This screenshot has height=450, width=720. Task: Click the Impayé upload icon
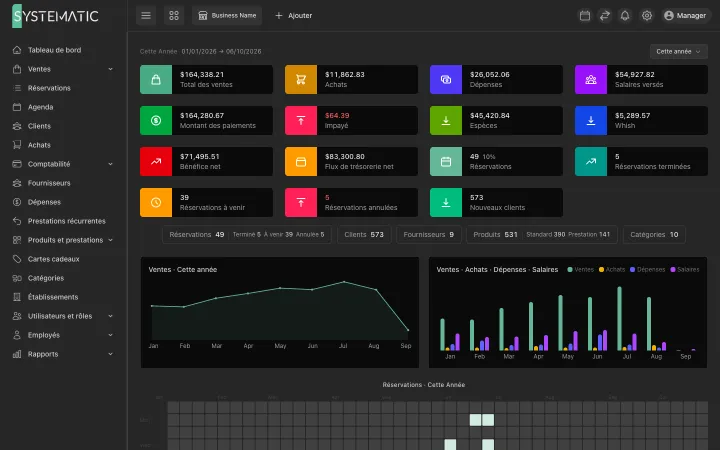tap(301, 120)
